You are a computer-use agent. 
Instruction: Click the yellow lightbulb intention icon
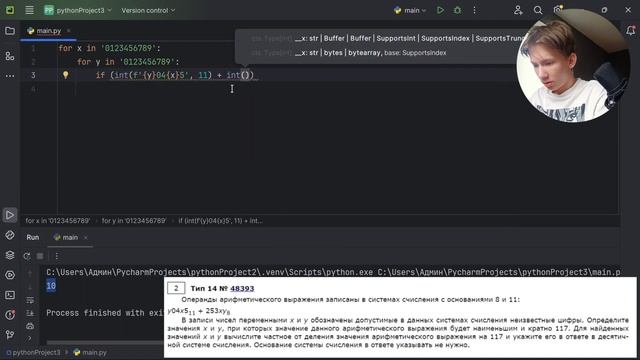66,75
